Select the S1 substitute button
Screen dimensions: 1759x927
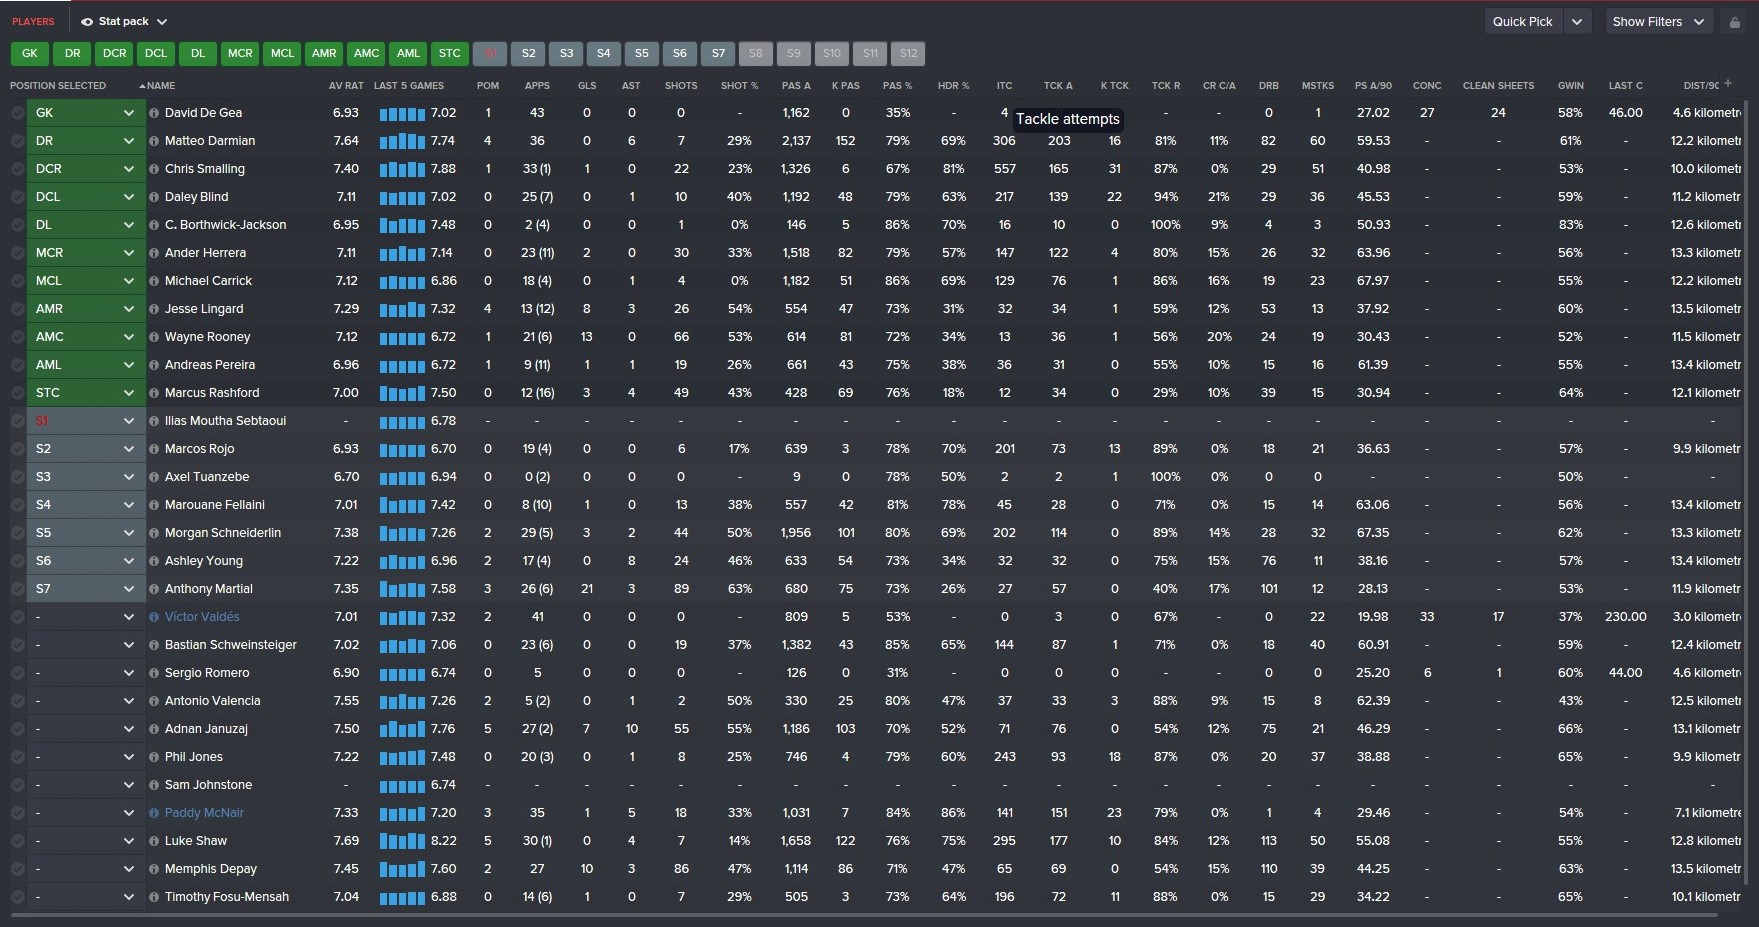490,54
